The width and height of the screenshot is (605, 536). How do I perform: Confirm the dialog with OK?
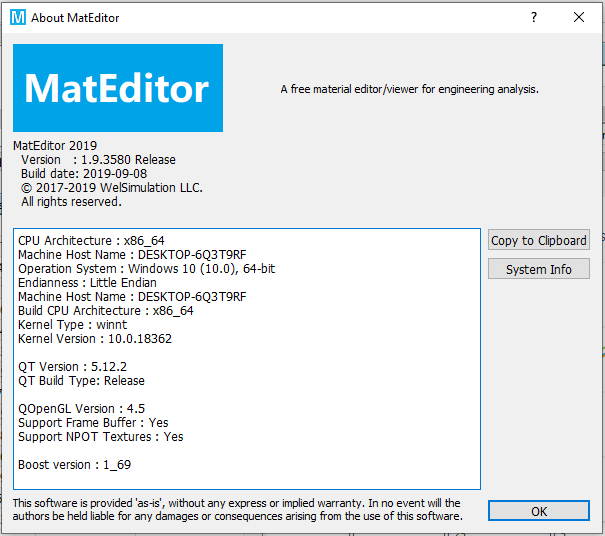click(x=539, y=511)
